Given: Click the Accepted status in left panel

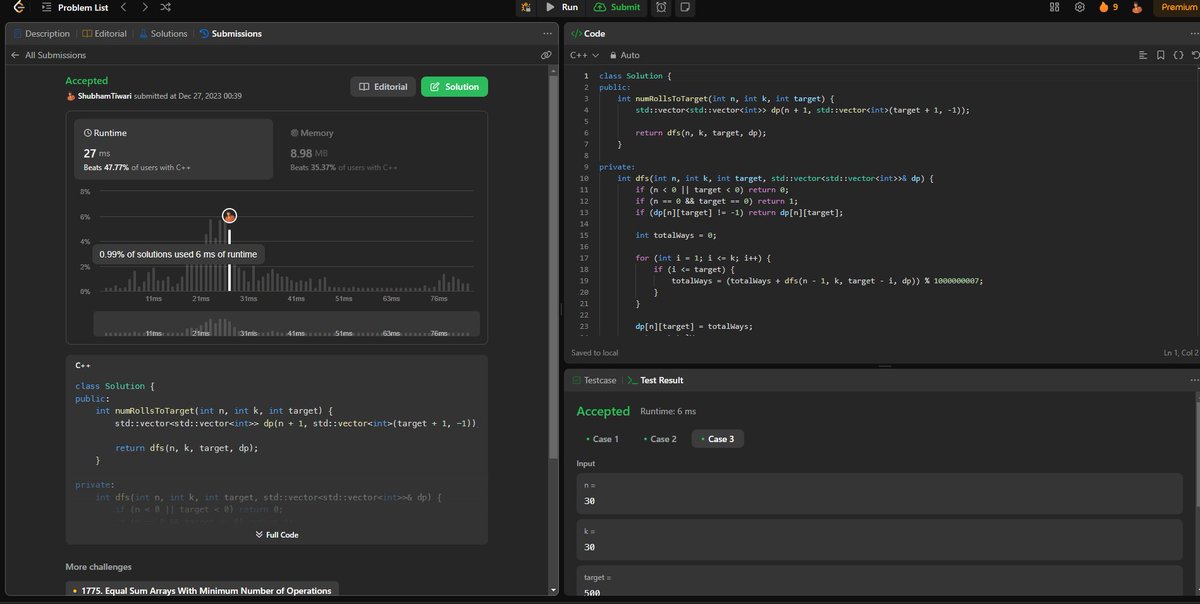Looking at the screenshot, I should pos(86,81).
